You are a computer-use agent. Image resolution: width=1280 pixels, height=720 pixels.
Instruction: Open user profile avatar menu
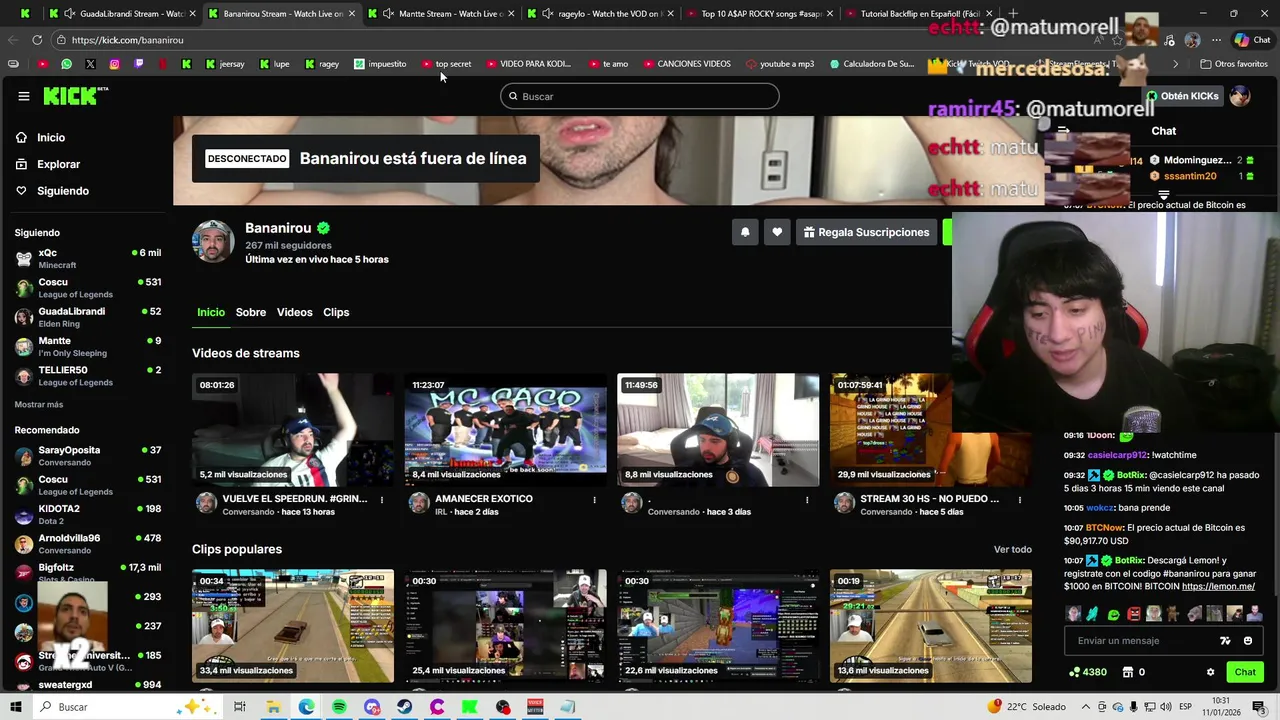click(x=1240, y=96)
